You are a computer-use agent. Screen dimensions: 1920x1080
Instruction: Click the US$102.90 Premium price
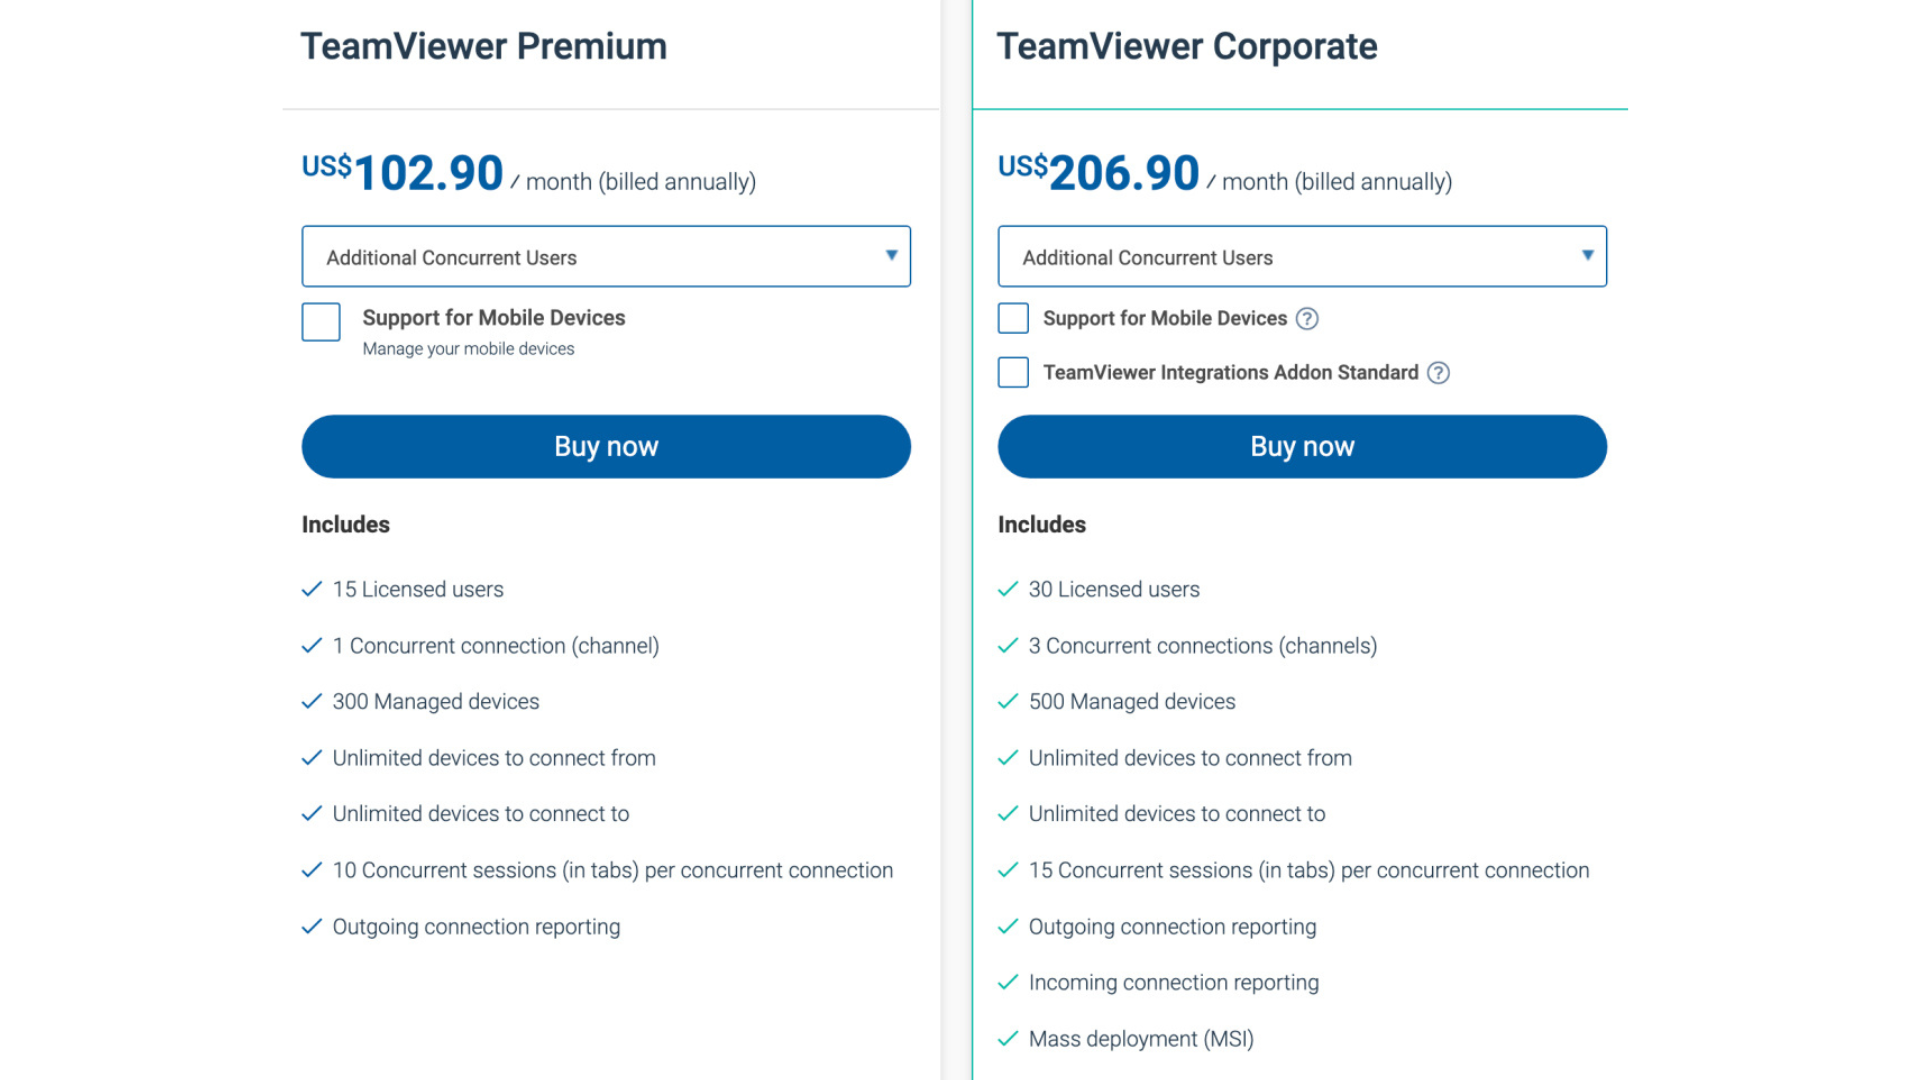pyautogui.click(x=403, y=173)
